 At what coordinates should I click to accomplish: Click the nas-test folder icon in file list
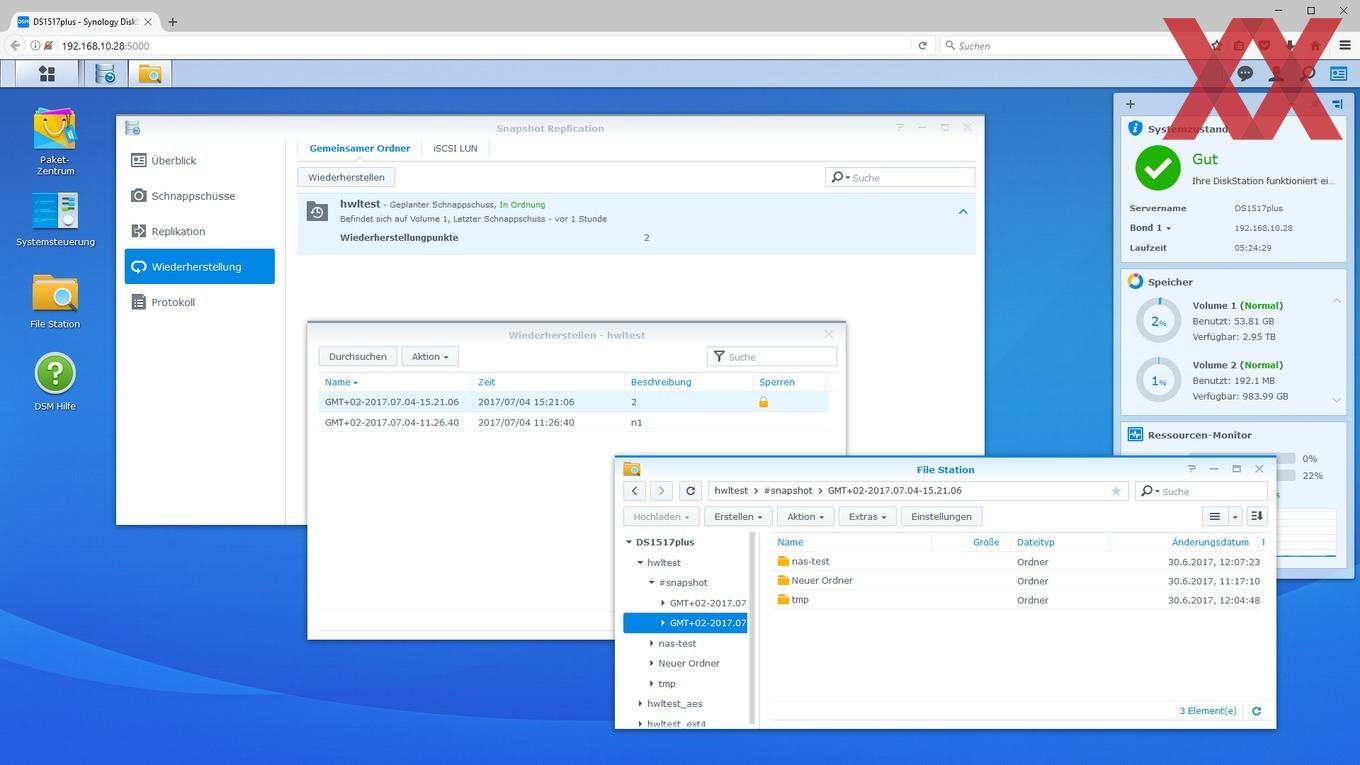click(x=783, y=561)
